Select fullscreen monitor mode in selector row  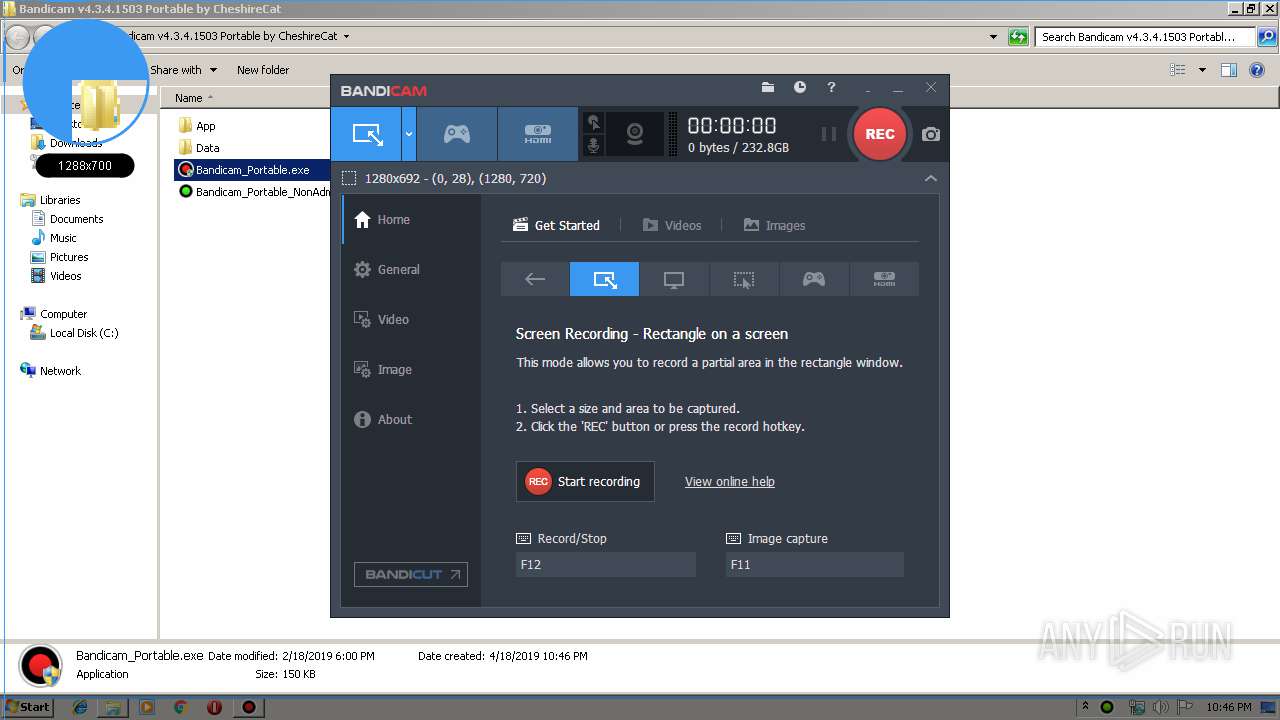tap(674, 279)
